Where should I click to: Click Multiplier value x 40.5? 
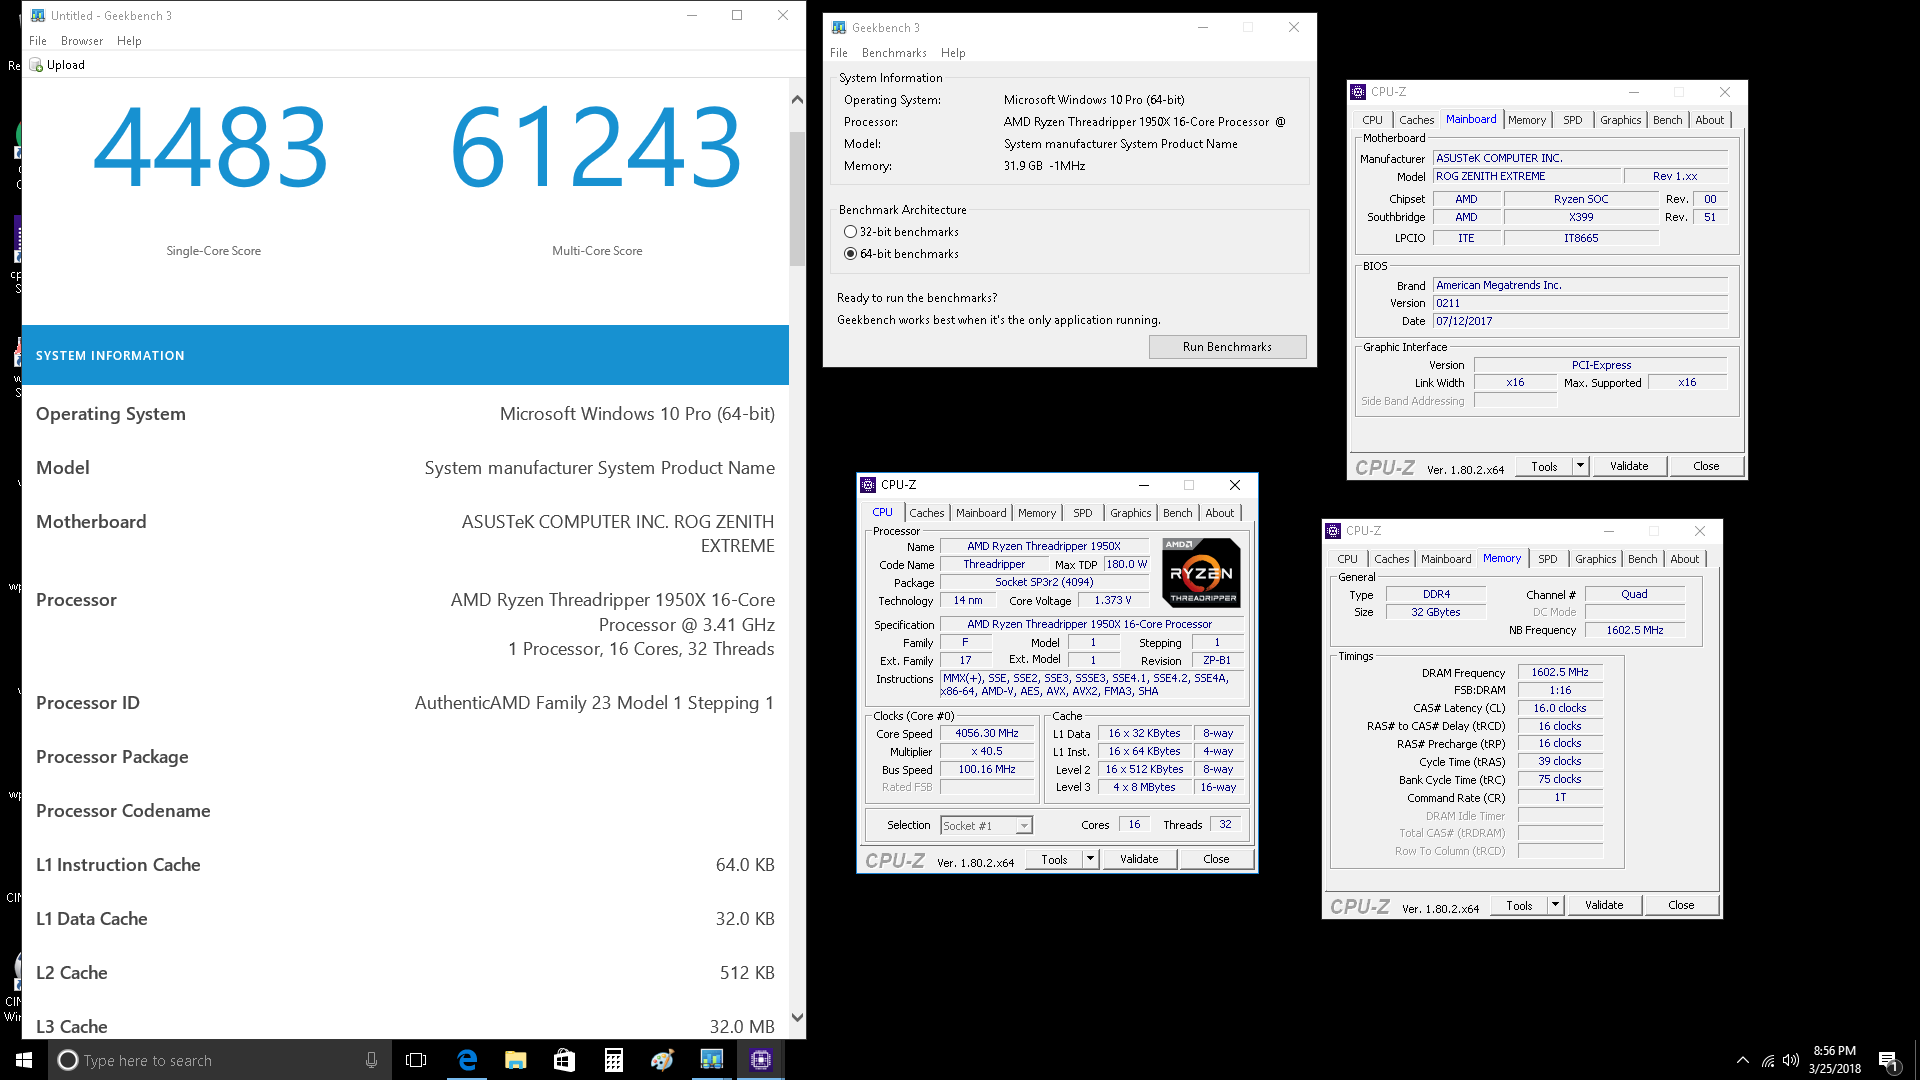(x=986, y=751)
